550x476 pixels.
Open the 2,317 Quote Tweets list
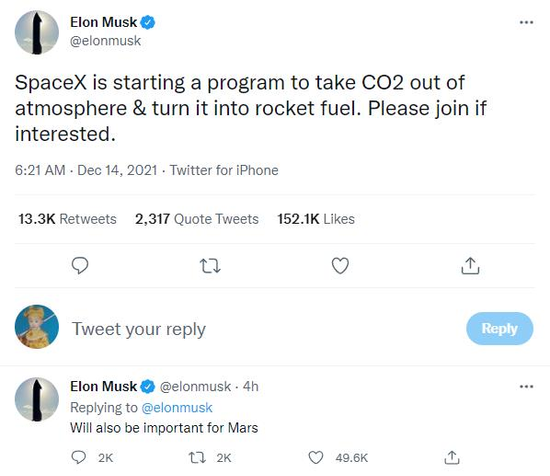coord(197,219)
